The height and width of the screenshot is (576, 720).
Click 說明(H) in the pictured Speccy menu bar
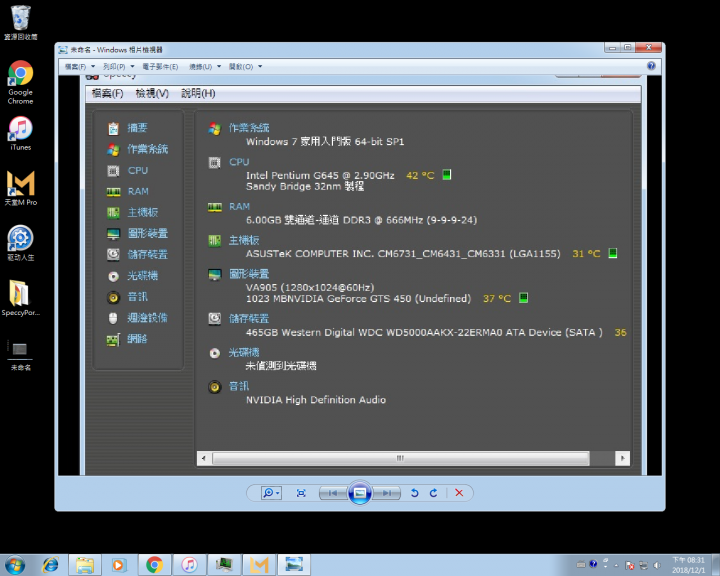click(x=198, y=93)
